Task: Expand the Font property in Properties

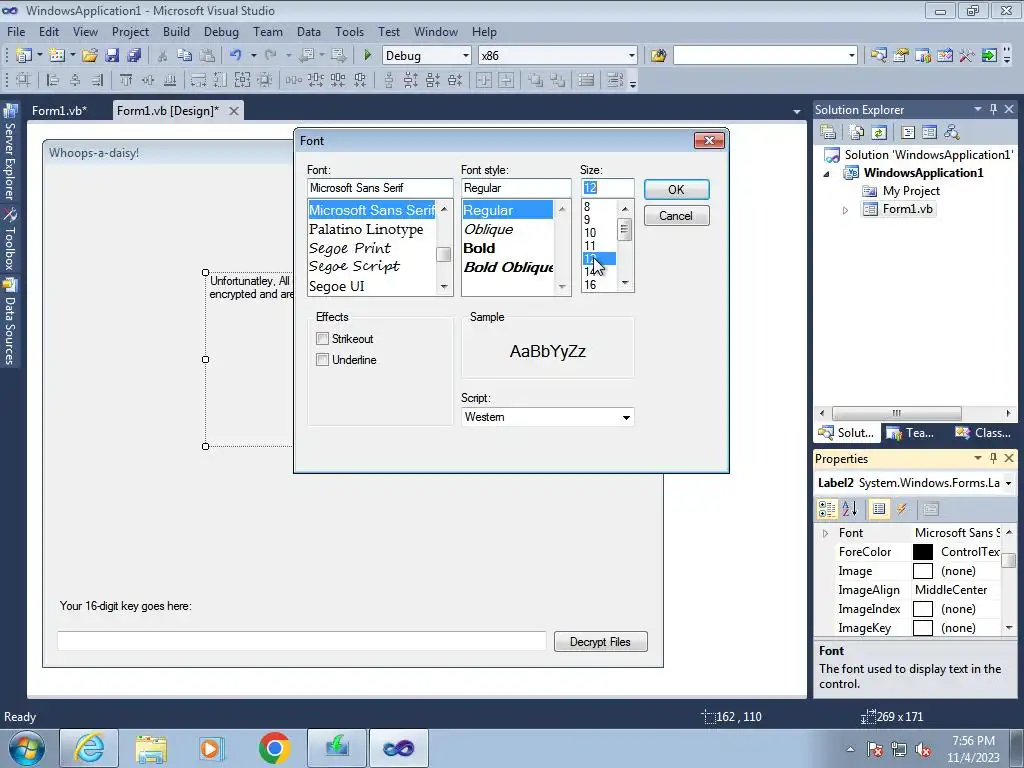Action: tap(825, 533)
